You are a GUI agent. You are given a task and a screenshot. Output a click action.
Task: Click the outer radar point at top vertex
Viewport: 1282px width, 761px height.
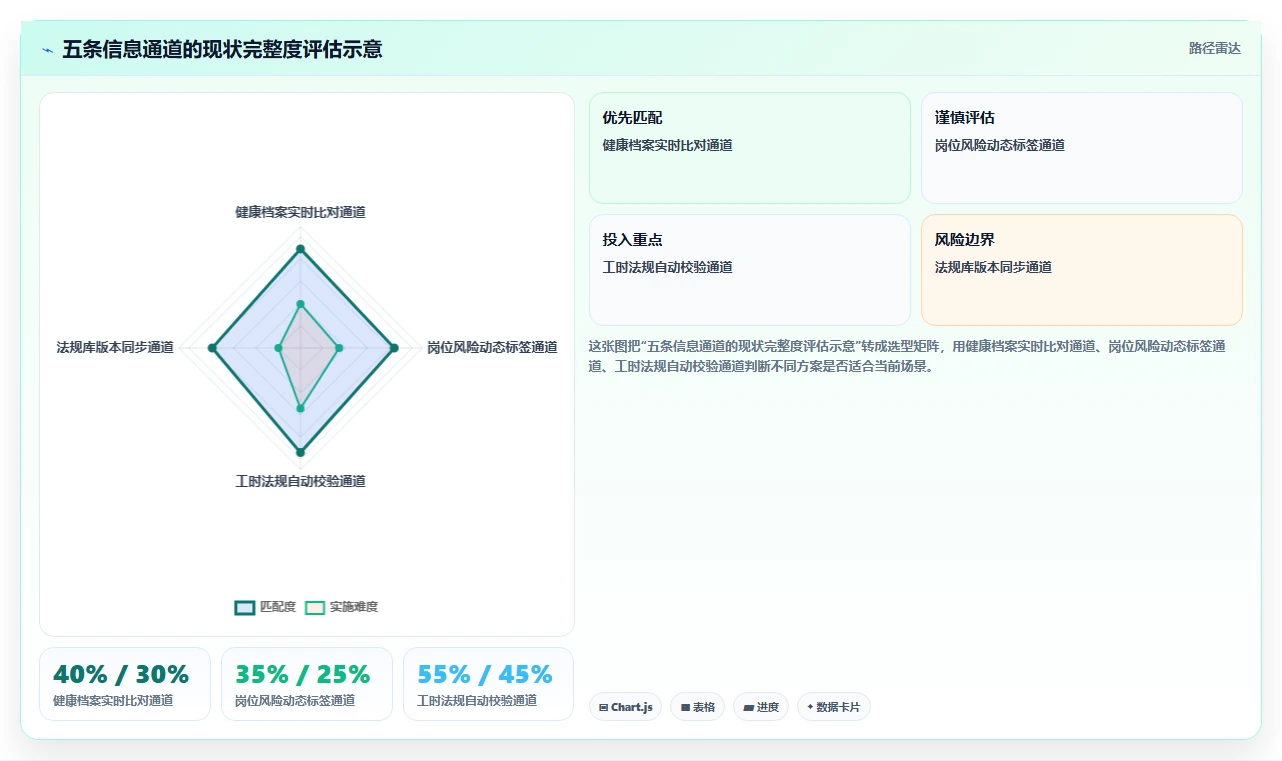(x=300, y=249)
